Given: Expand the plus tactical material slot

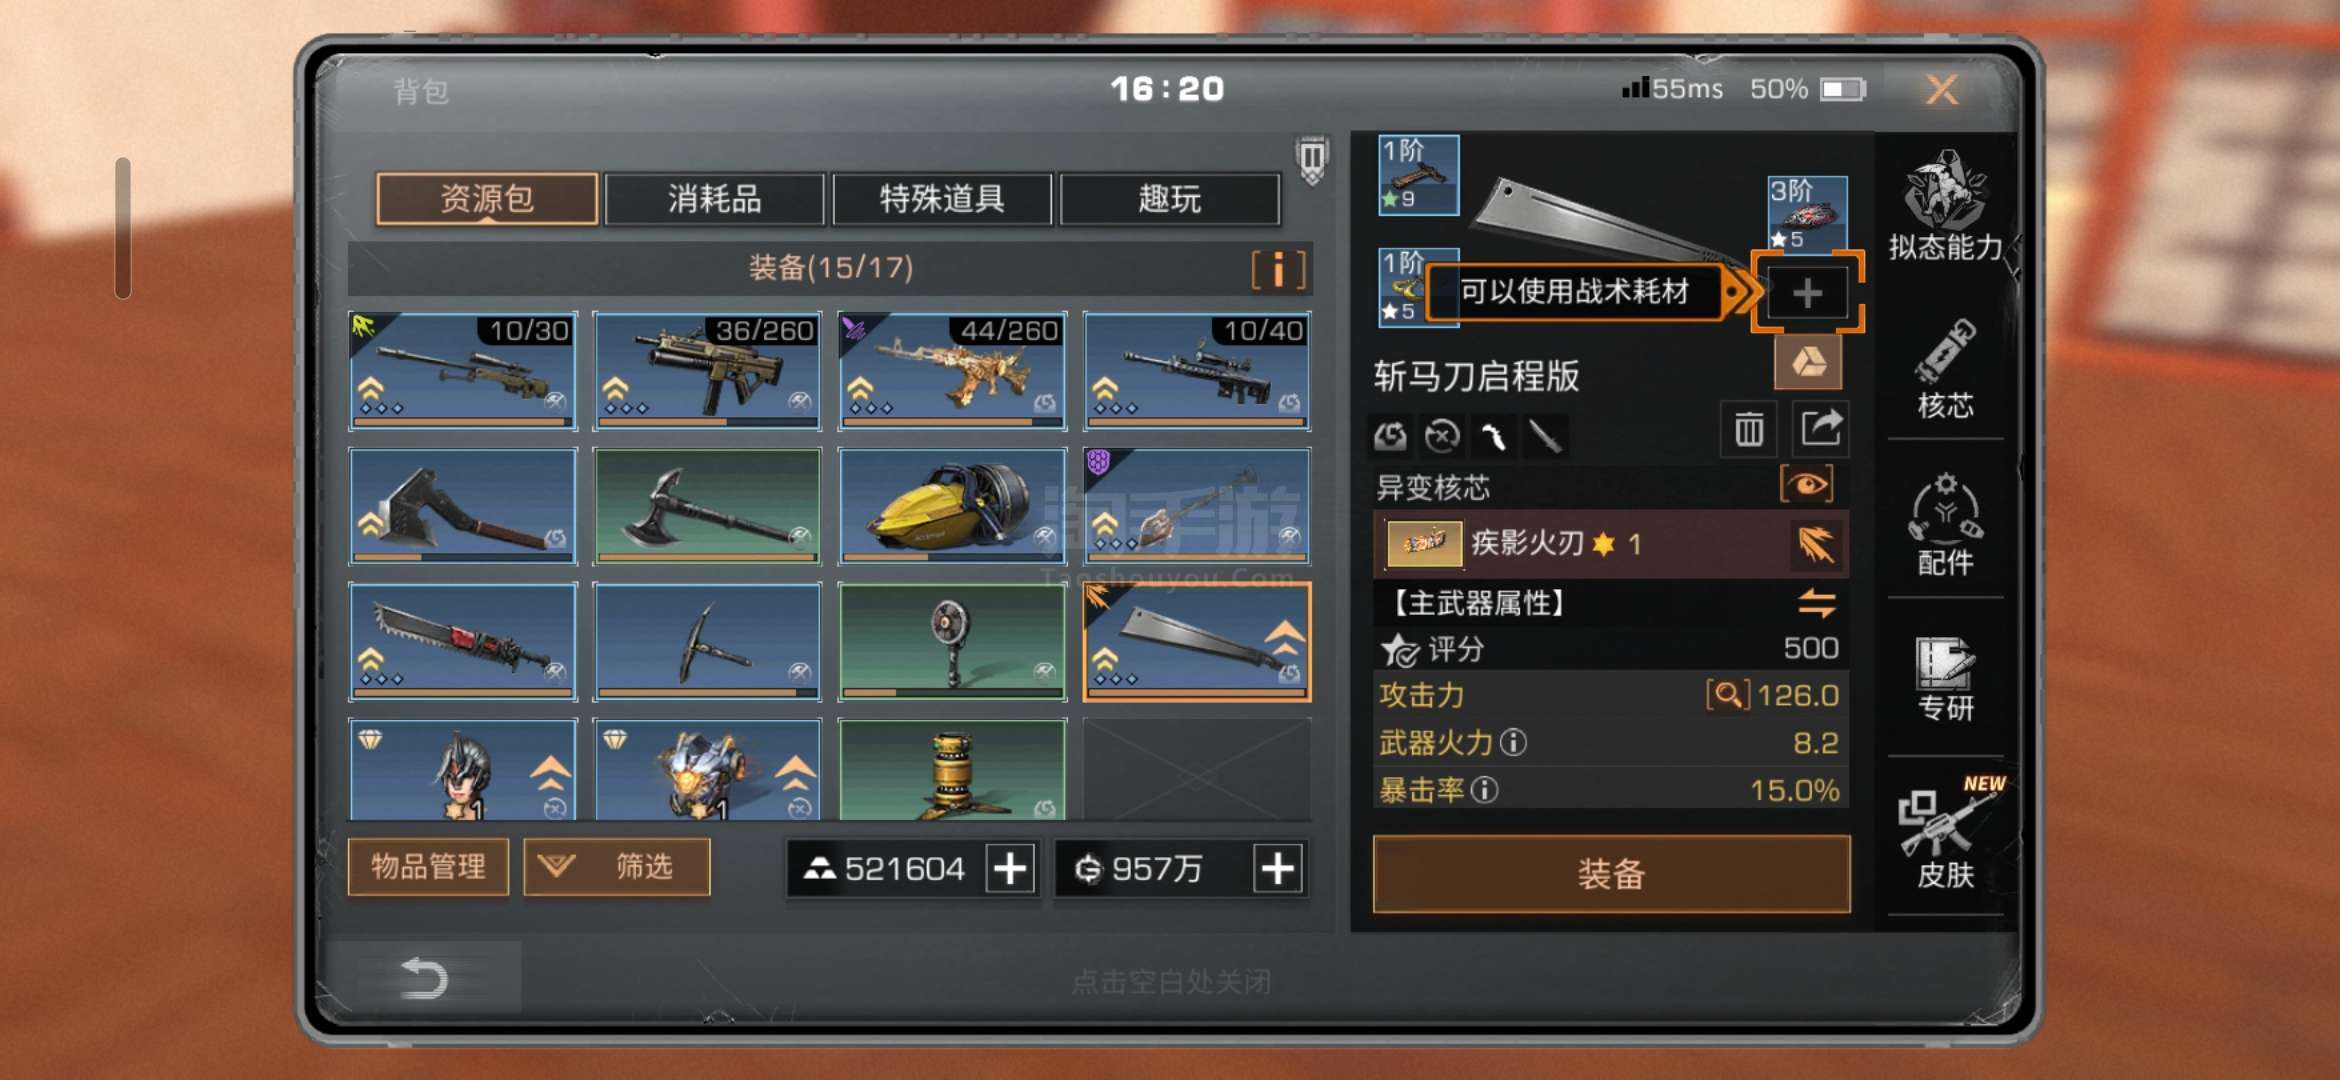Looking at the screenshot, I should [1807, 293].
